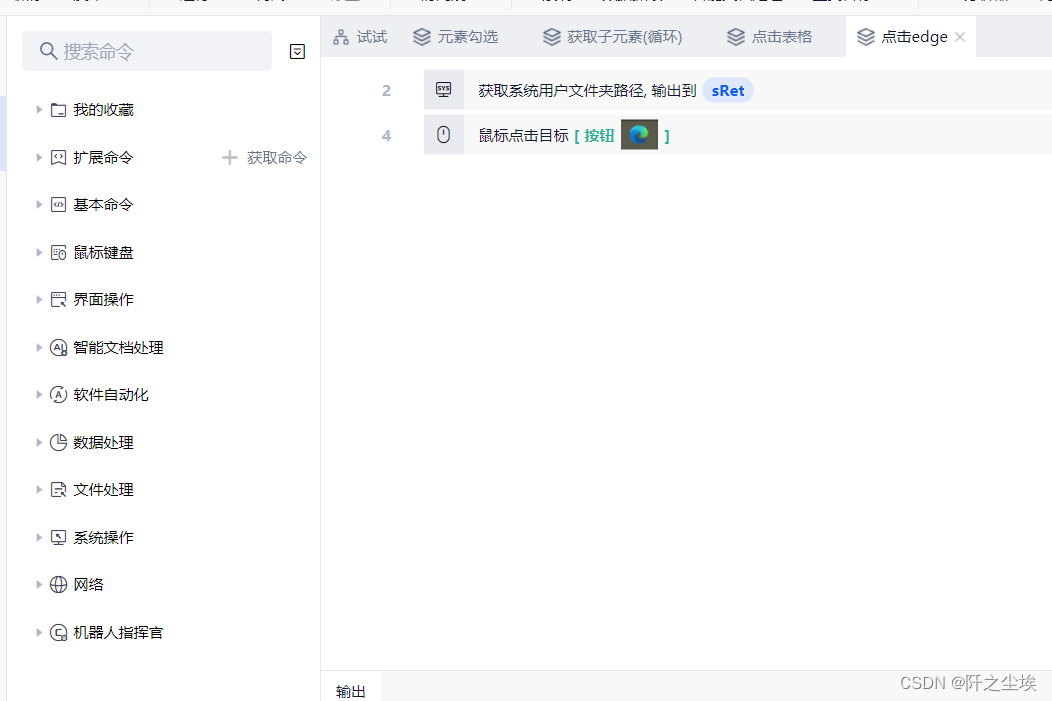Expand the 网络 tree arrow
Screen dimensions: 1052x701
[x=39, y=584]
